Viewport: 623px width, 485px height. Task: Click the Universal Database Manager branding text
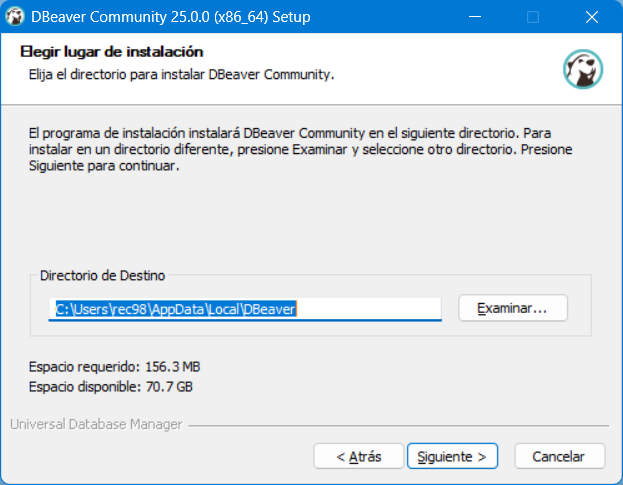pyautogui.click(x=96, y=424)
